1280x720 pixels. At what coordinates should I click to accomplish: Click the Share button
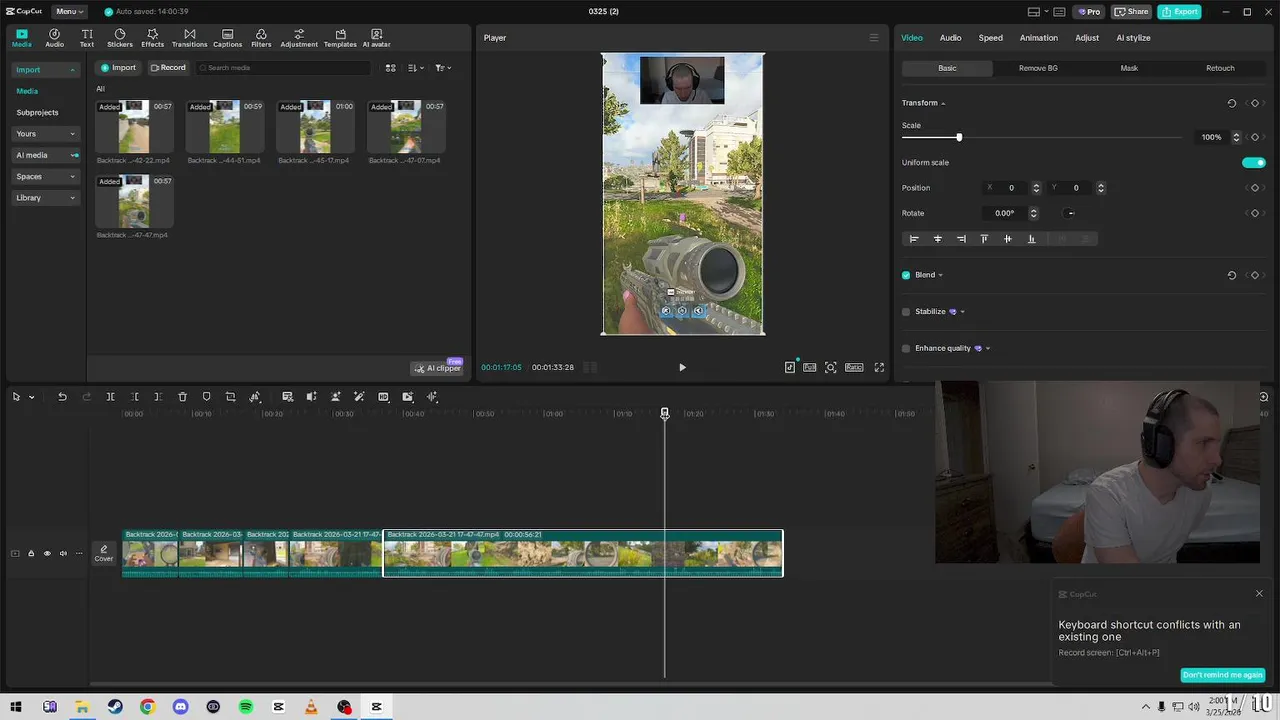(x=1131, y=11)
